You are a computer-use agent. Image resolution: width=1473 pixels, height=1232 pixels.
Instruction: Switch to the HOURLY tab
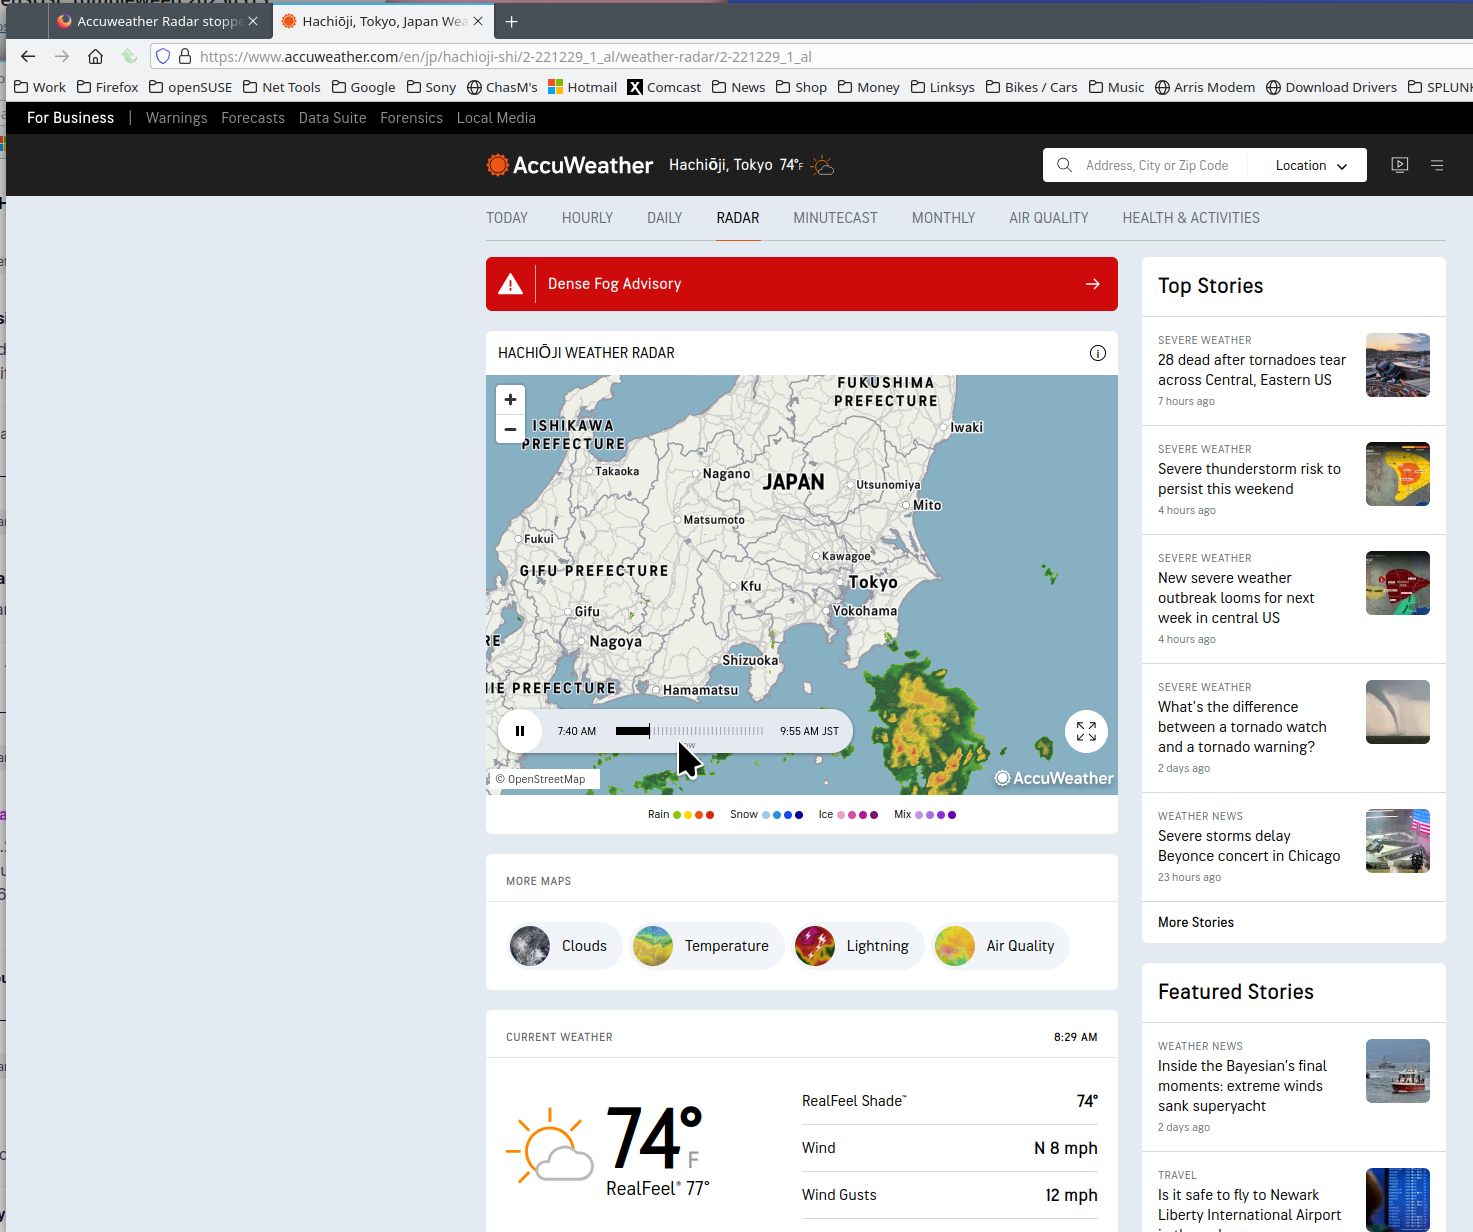point(587,218)
